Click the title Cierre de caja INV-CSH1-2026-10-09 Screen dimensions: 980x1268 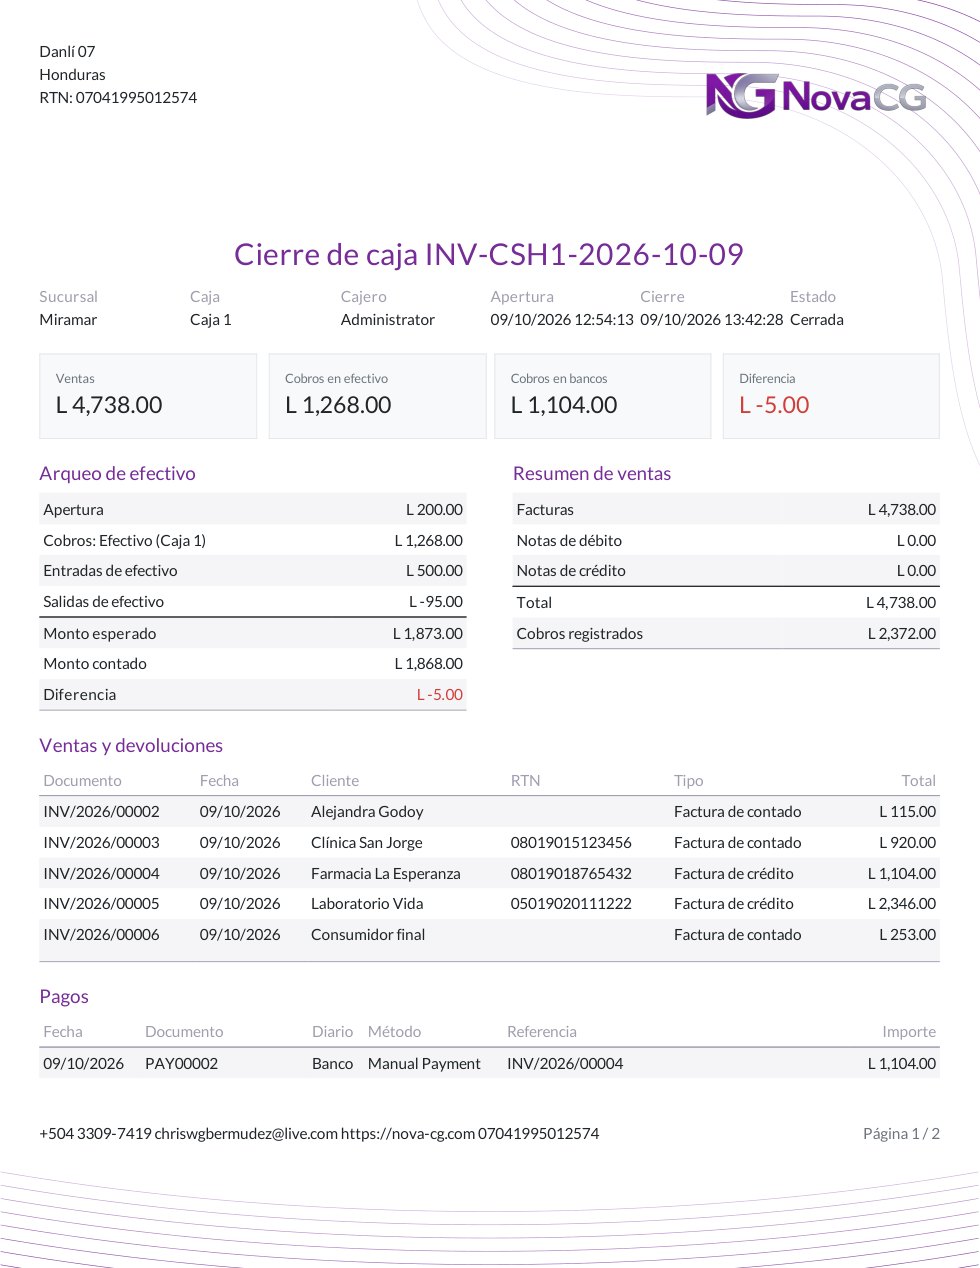tap(489, 254)
